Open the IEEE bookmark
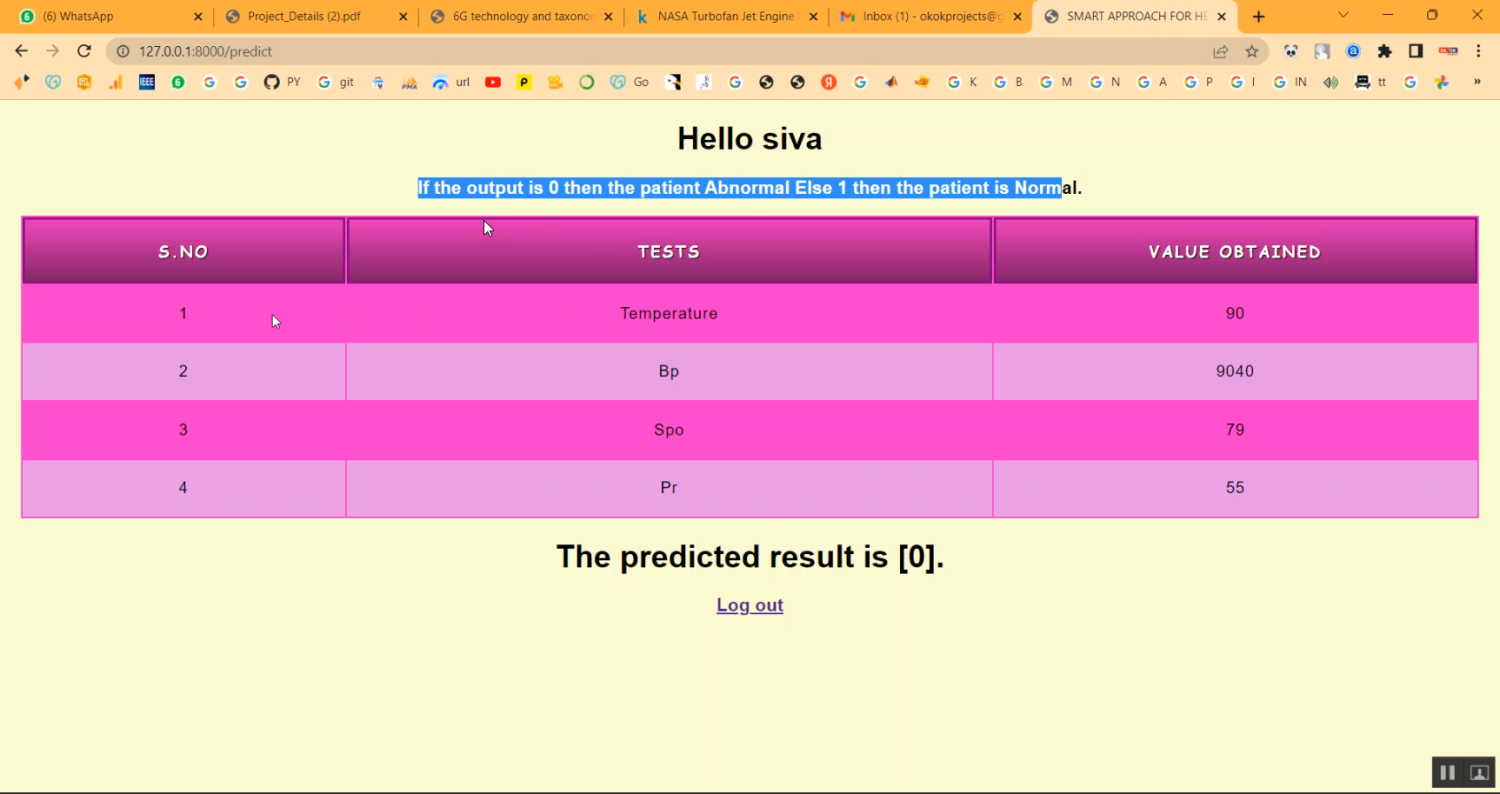The image size is (1500, 794). (x=147, y=83)
